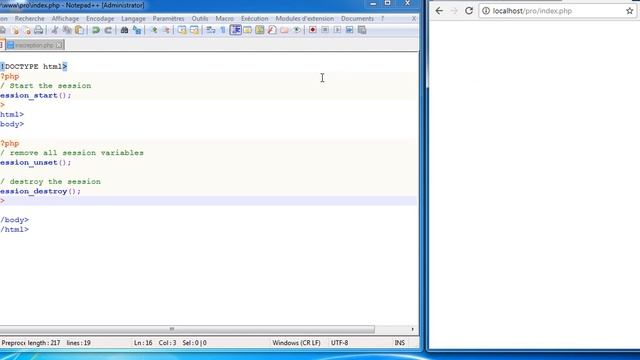Click the "session_start();" code line
The image size is (640, 360).
(36, 96)
